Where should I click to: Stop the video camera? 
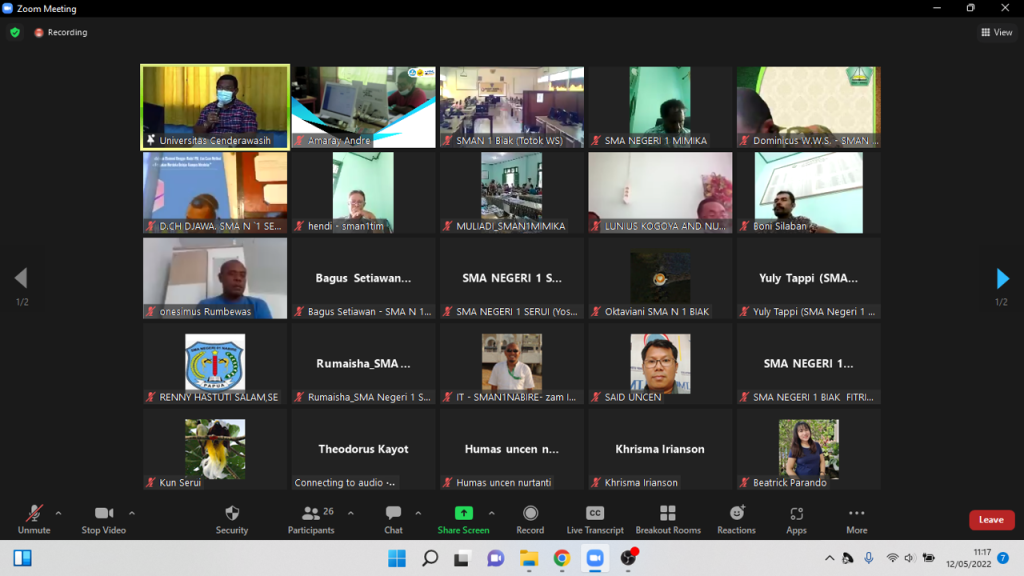click(x=104, y=519)
